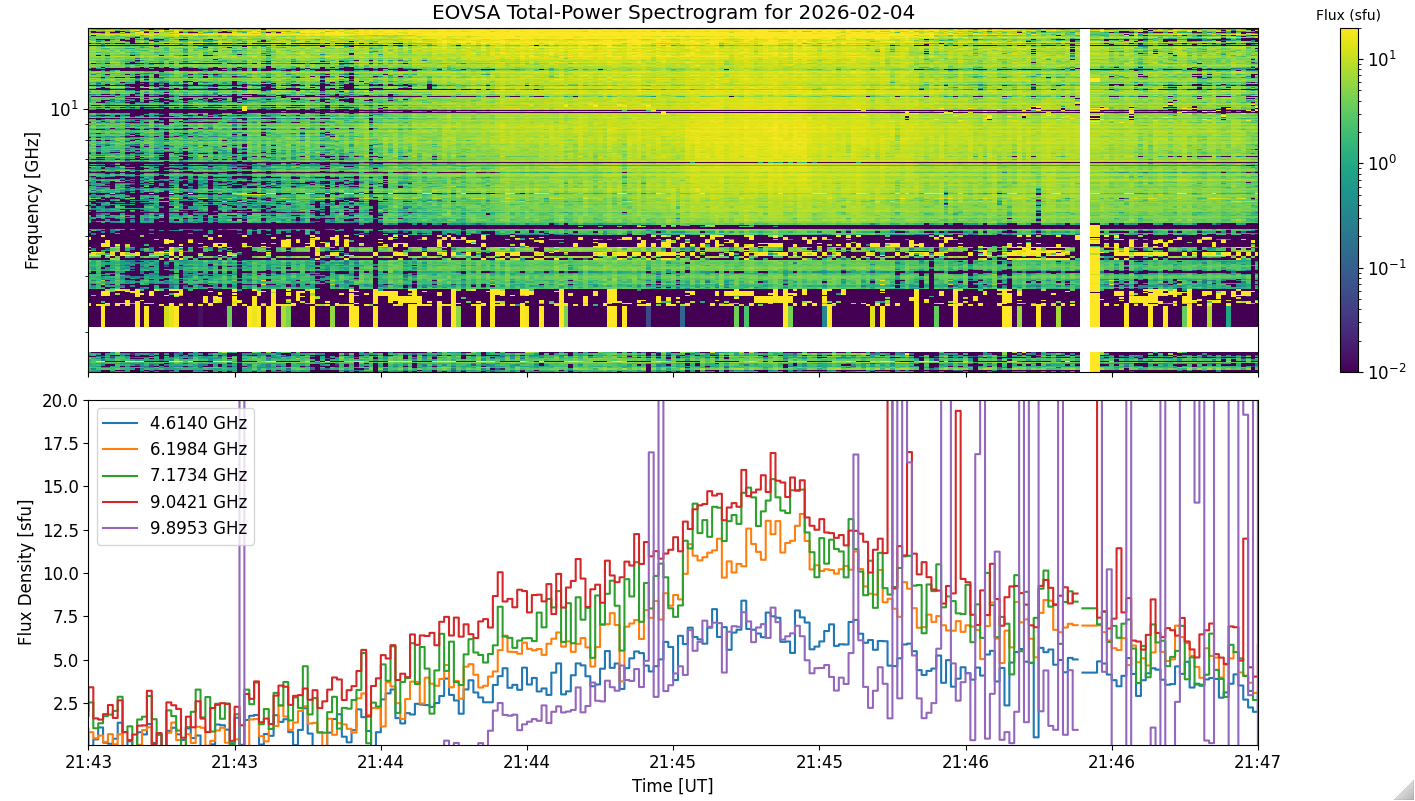
Task: Click the Flux Density [sfu] axis label
Action: point(25,573)
